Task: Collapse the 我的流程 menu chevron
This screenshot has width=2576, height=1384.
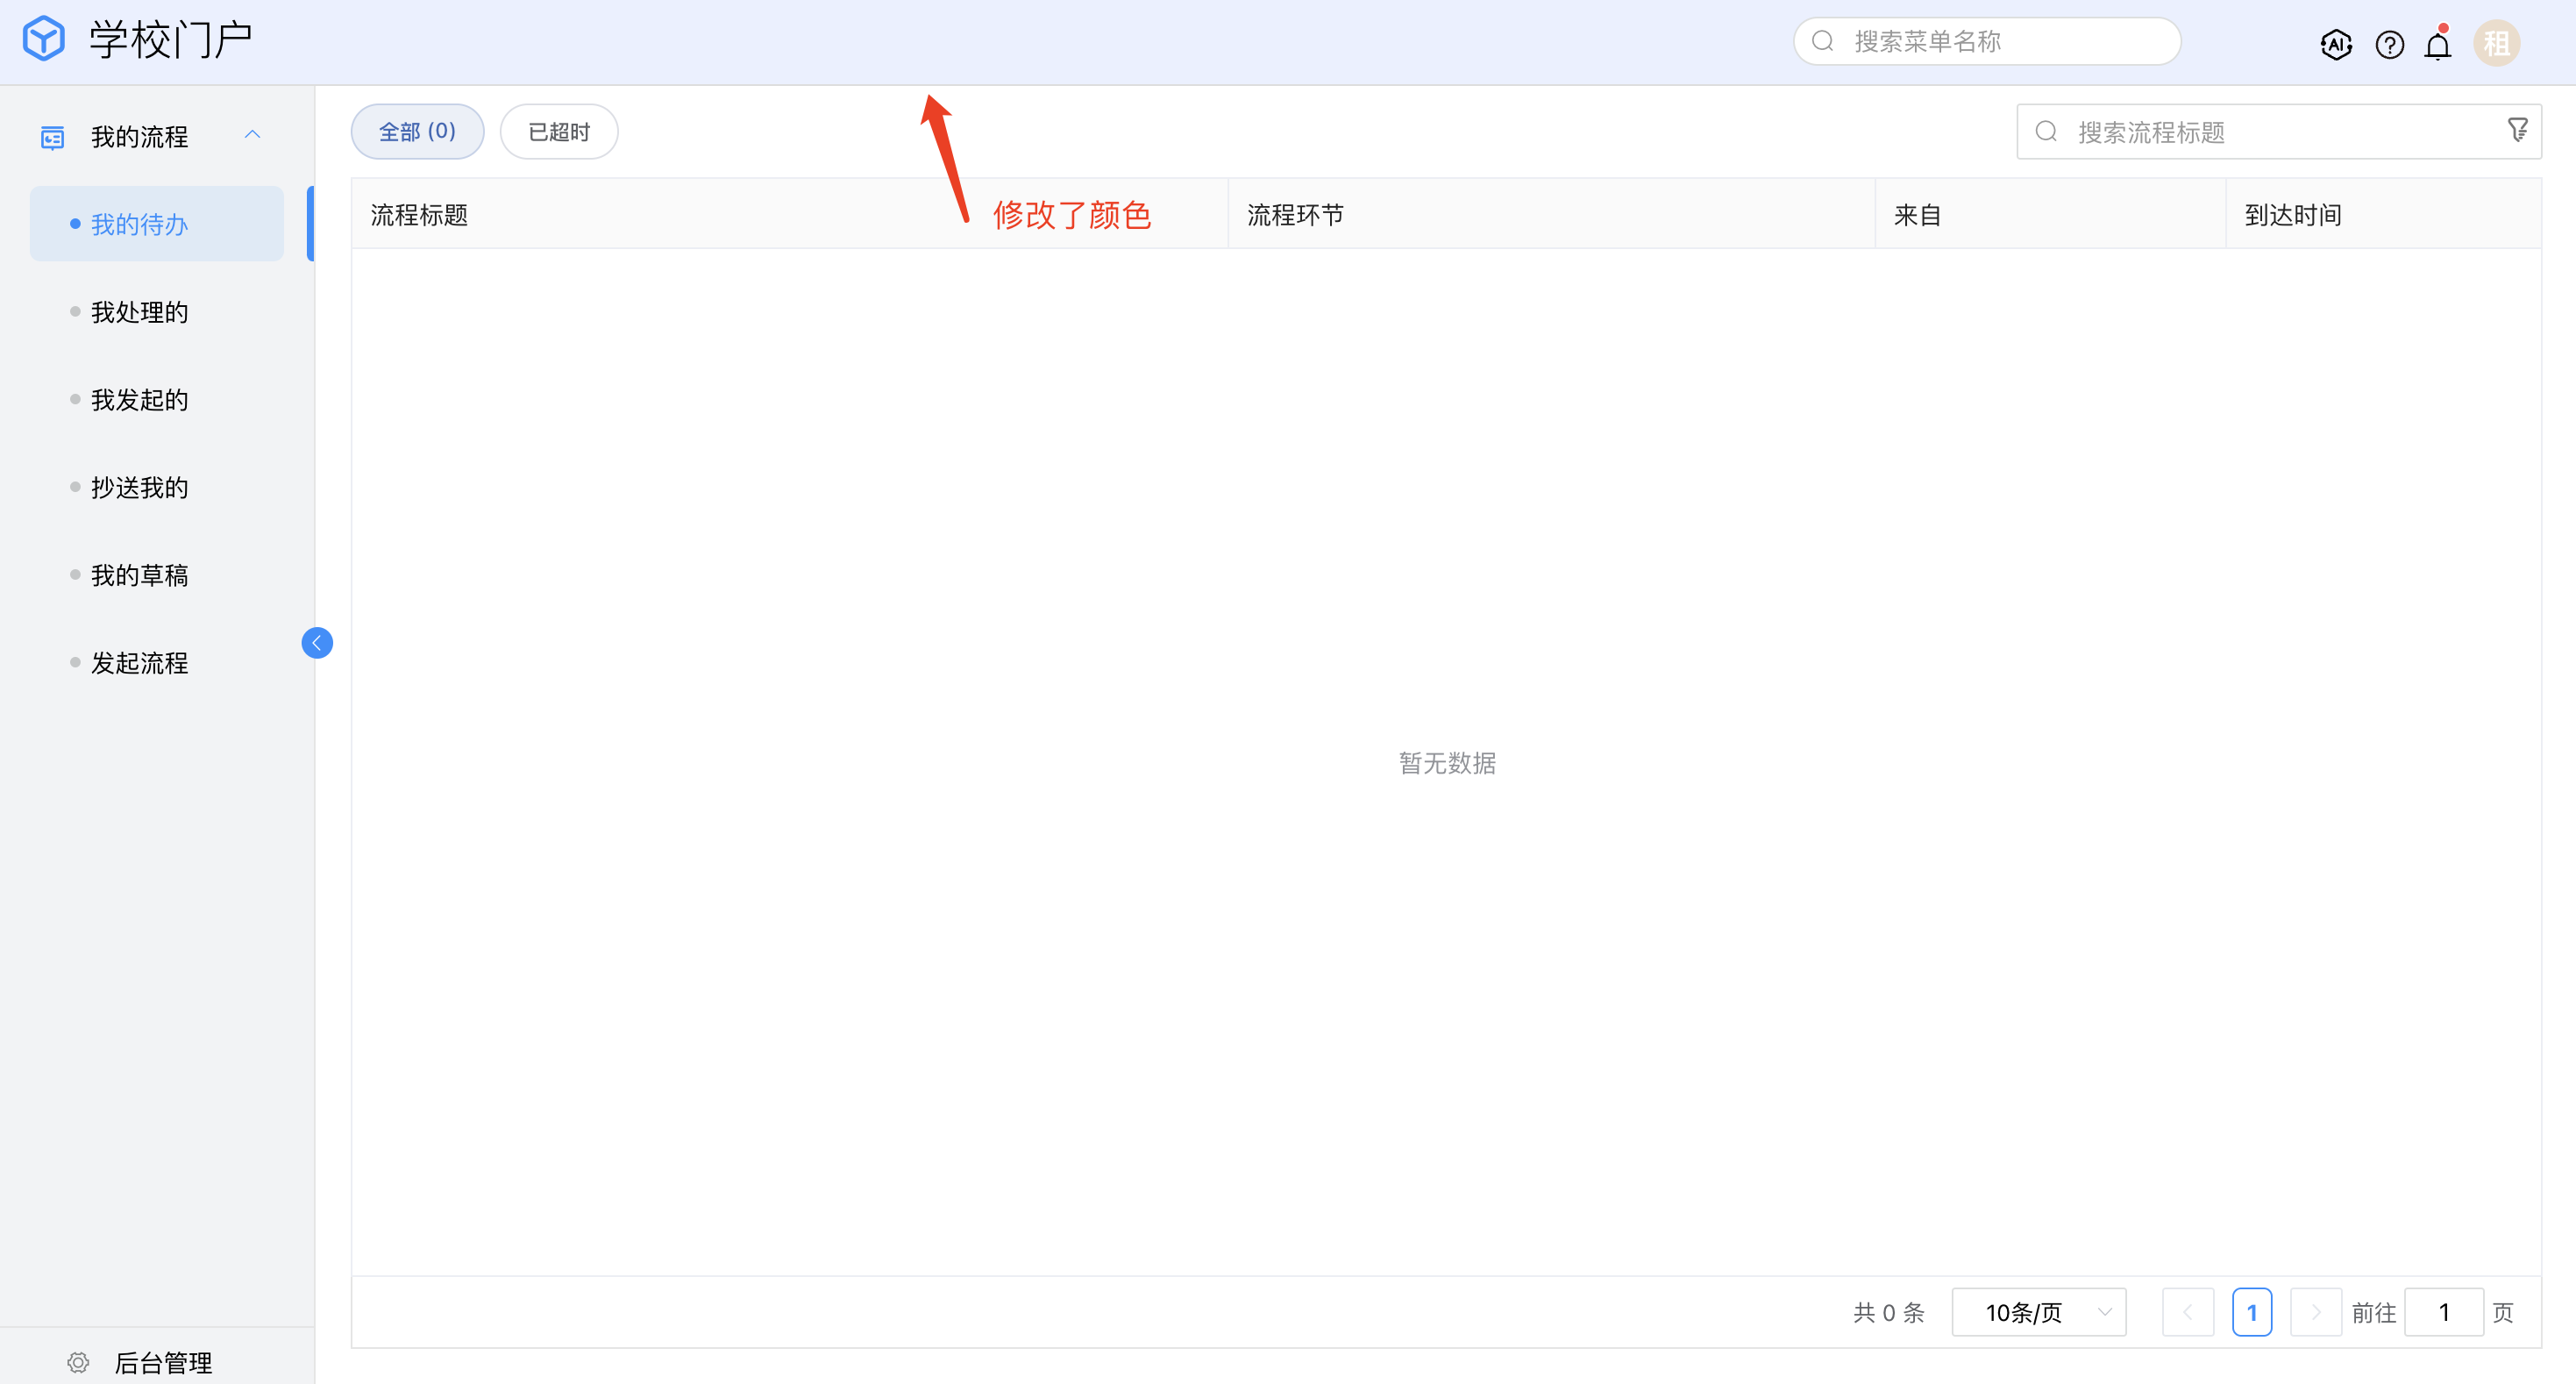Action: [252, 135]
